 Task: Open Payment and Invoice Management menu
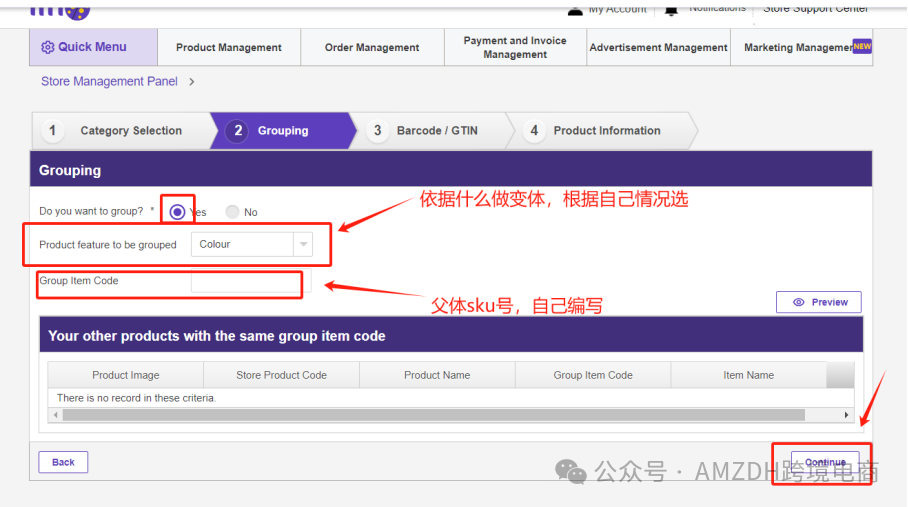[x=515, y=47]
